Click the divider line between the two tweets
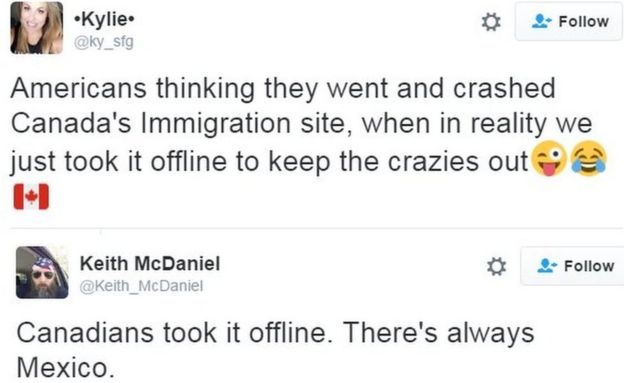The width and height of the screenshot is (624, 383). click(316, 229)
